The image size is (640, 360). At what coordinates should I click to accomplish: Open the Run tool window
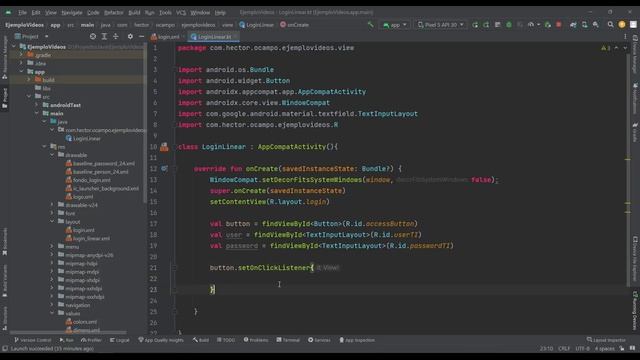[67, 340]
